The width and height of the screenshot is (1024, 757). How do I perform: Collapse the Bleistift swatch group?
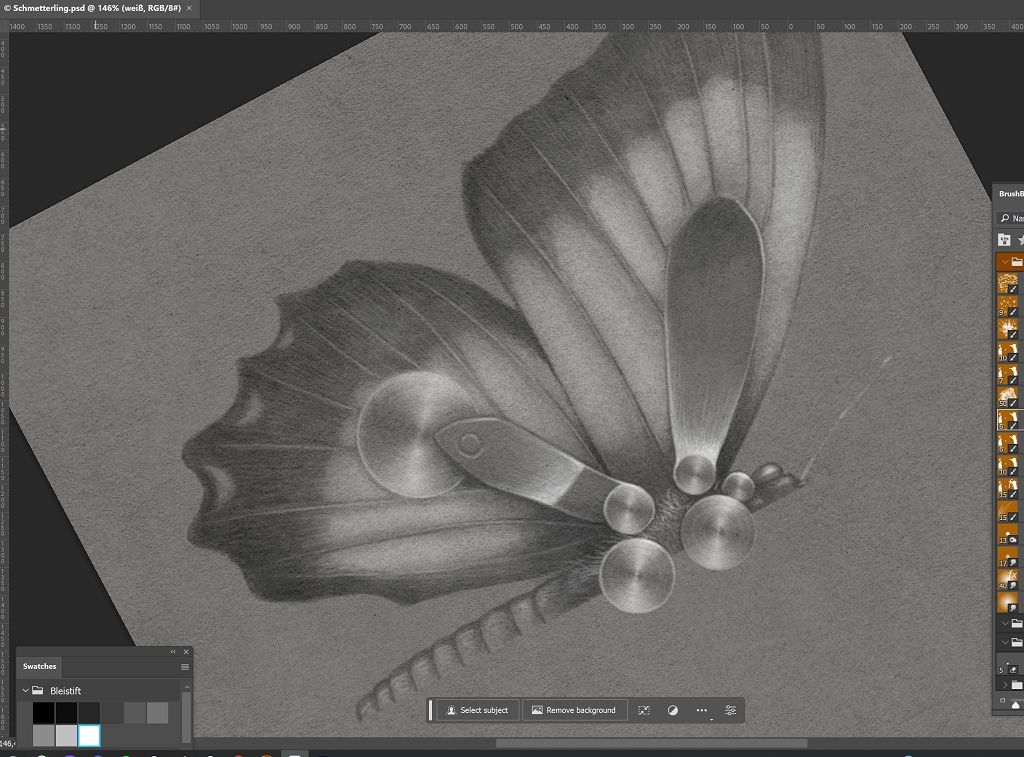coord(25,690)
